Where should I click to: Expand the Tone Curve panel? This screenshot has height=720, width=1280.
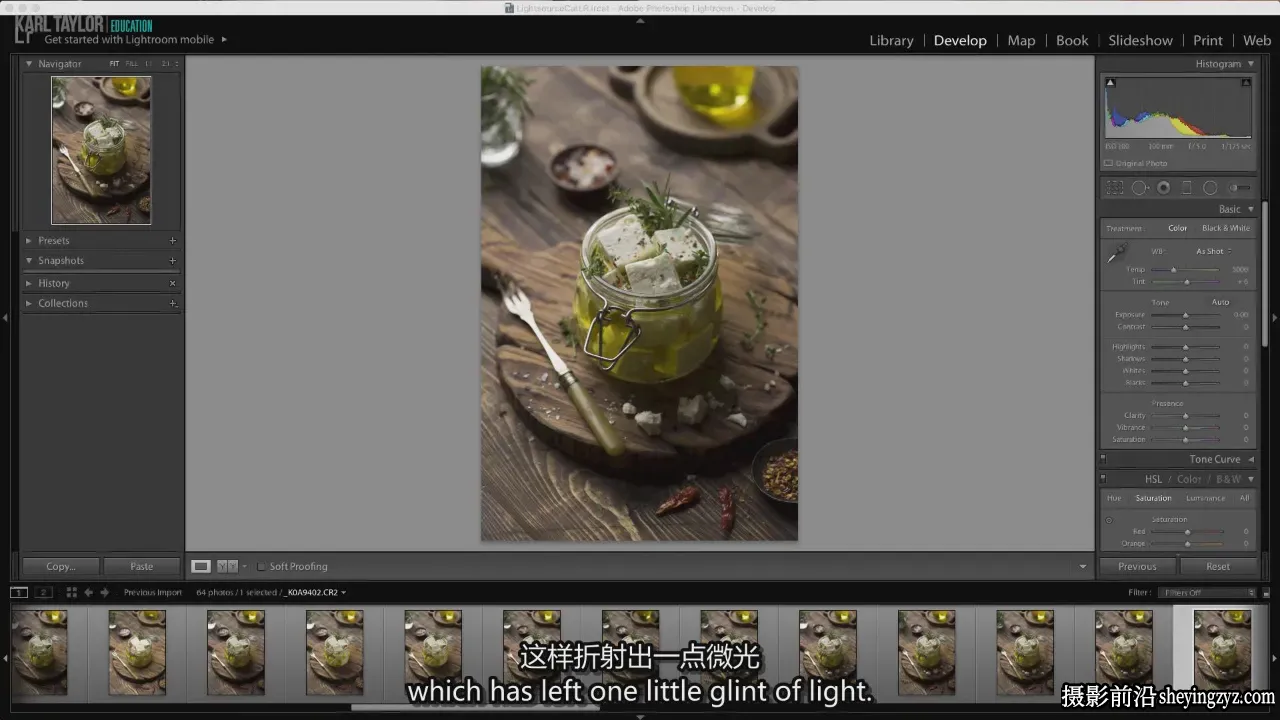coord(1250,459)
